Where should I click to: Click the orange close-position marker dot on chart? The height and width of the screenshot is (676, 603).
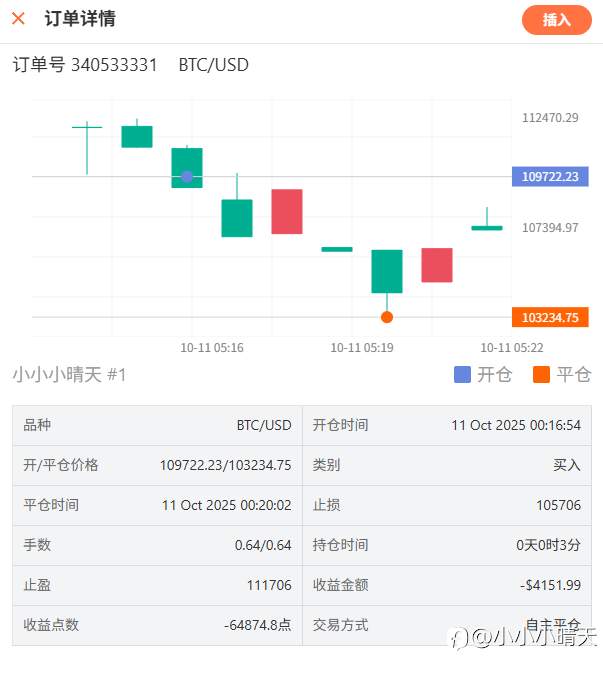(387, 317)
